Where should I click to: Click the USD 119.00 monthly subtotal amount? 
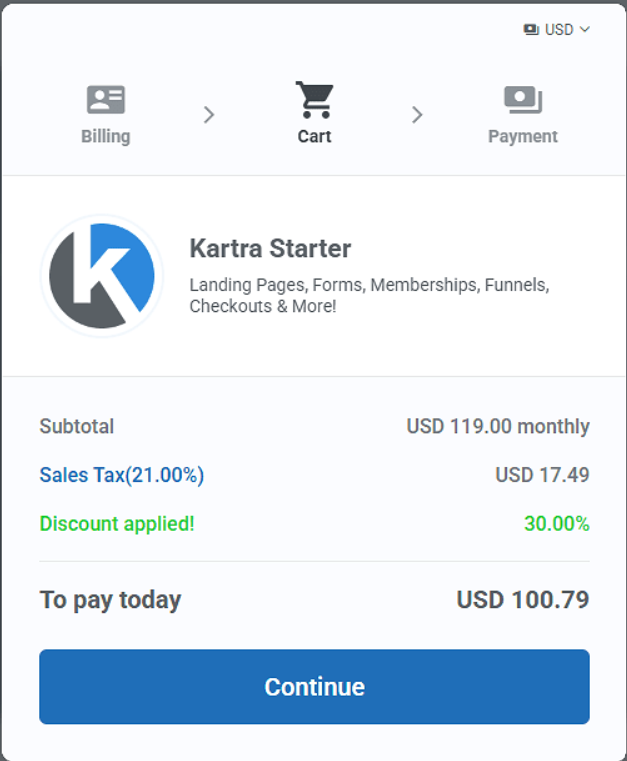pyautogui.click(x=497, y=426)
